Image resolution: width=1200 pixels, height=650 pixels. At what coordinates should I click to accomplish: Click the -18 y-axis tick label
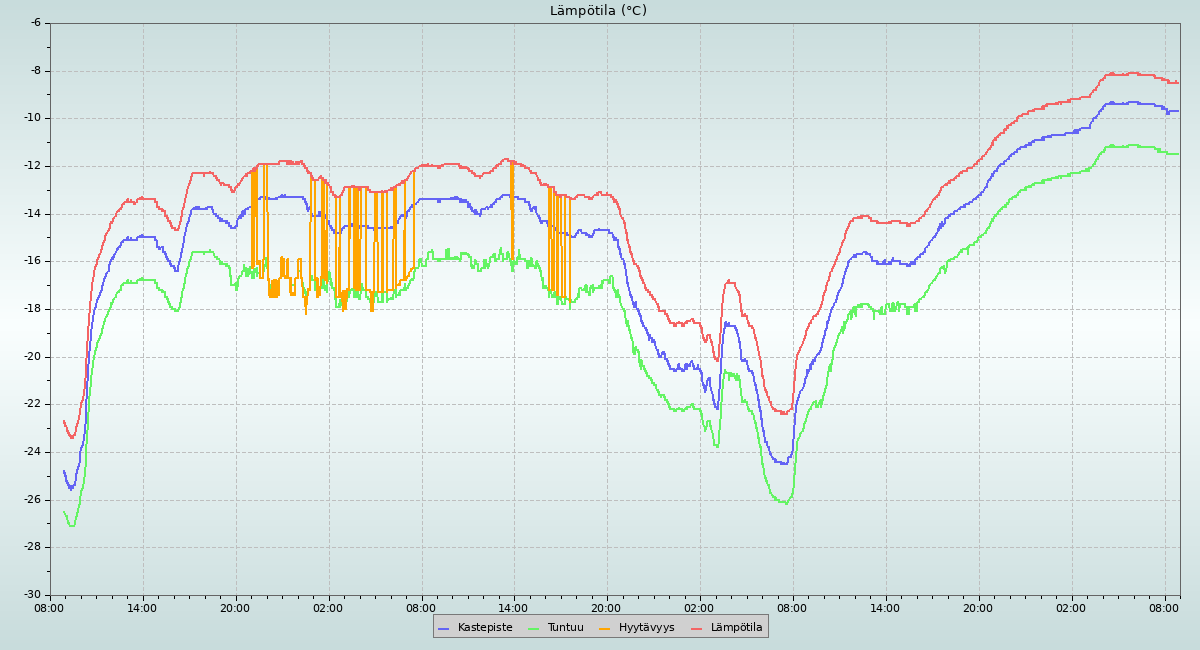(32, 308)
